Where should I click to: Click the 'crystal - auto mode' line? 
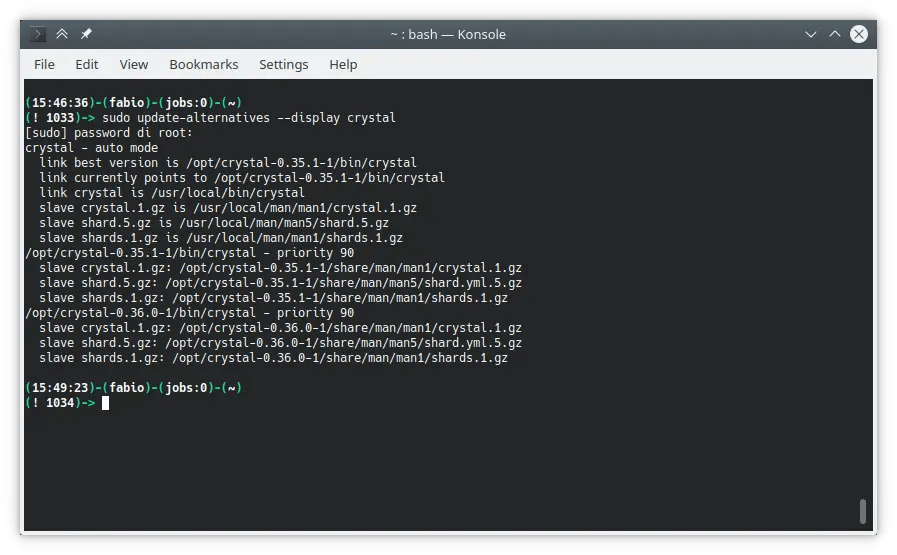click(x=92, y=148)
